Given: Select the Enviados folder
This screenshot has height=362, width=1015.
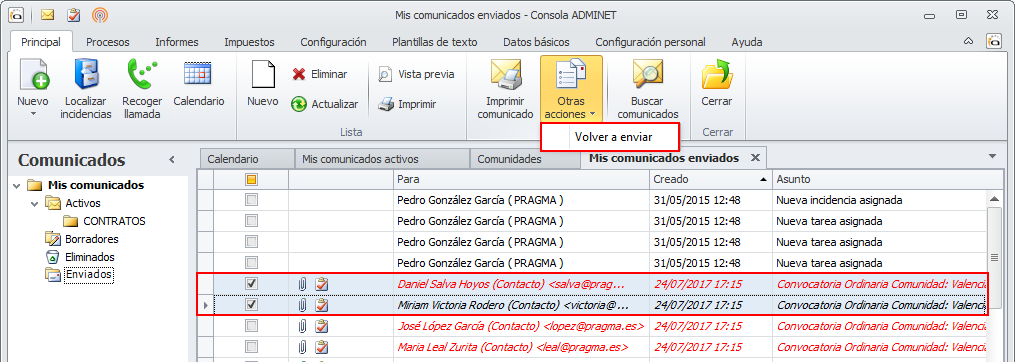Looking at the screenshot, I should [89, 275].
